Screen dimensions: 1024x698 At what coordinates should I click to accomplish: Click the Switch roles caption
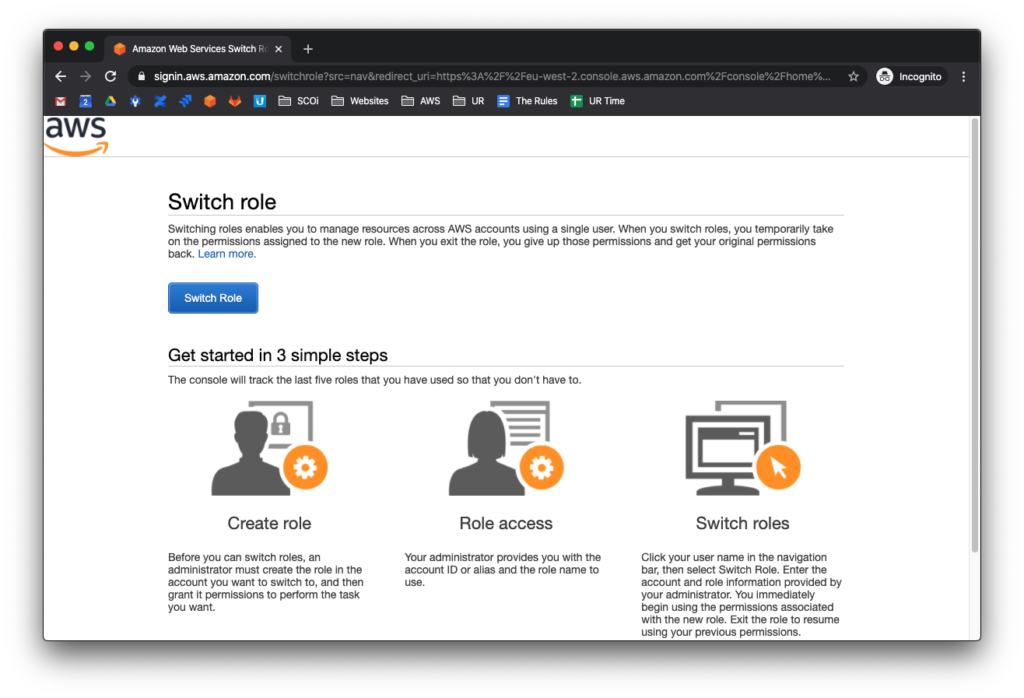tap(743, 523)
